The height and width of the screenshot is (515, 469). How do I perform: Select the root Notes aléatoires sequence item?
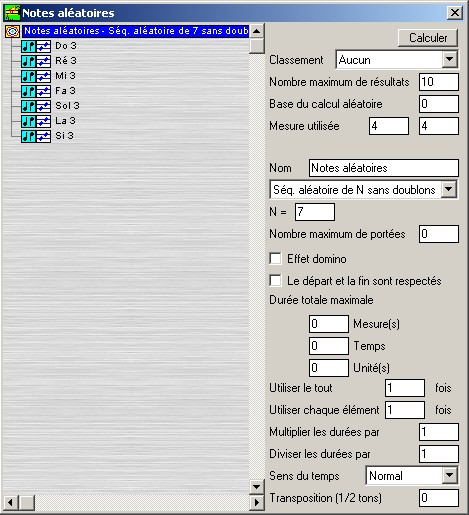tap(136, 31)
